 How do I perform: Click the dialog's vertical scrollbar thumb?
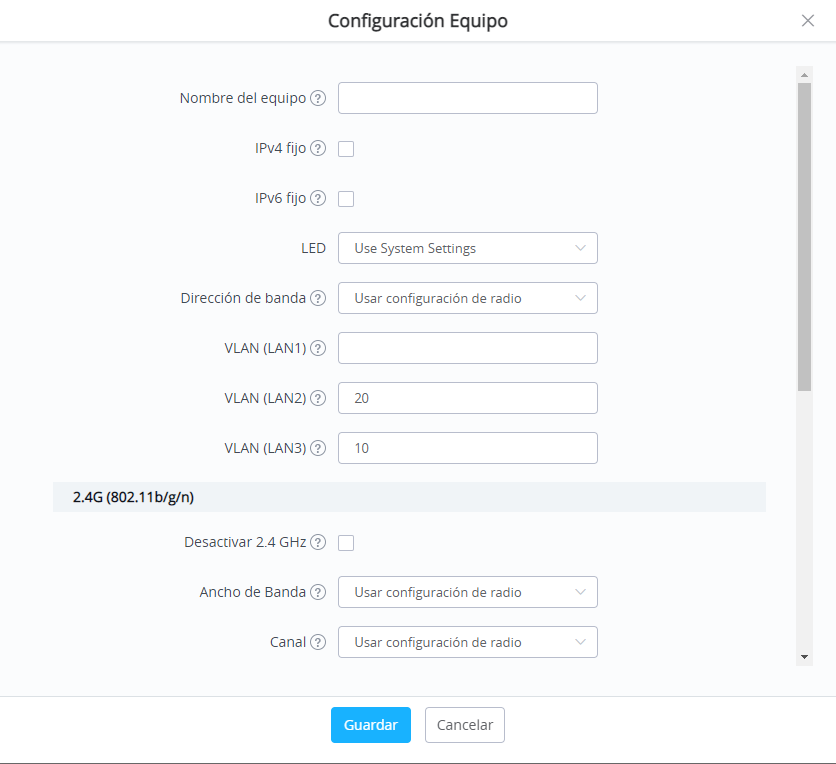tap(805, 237)
